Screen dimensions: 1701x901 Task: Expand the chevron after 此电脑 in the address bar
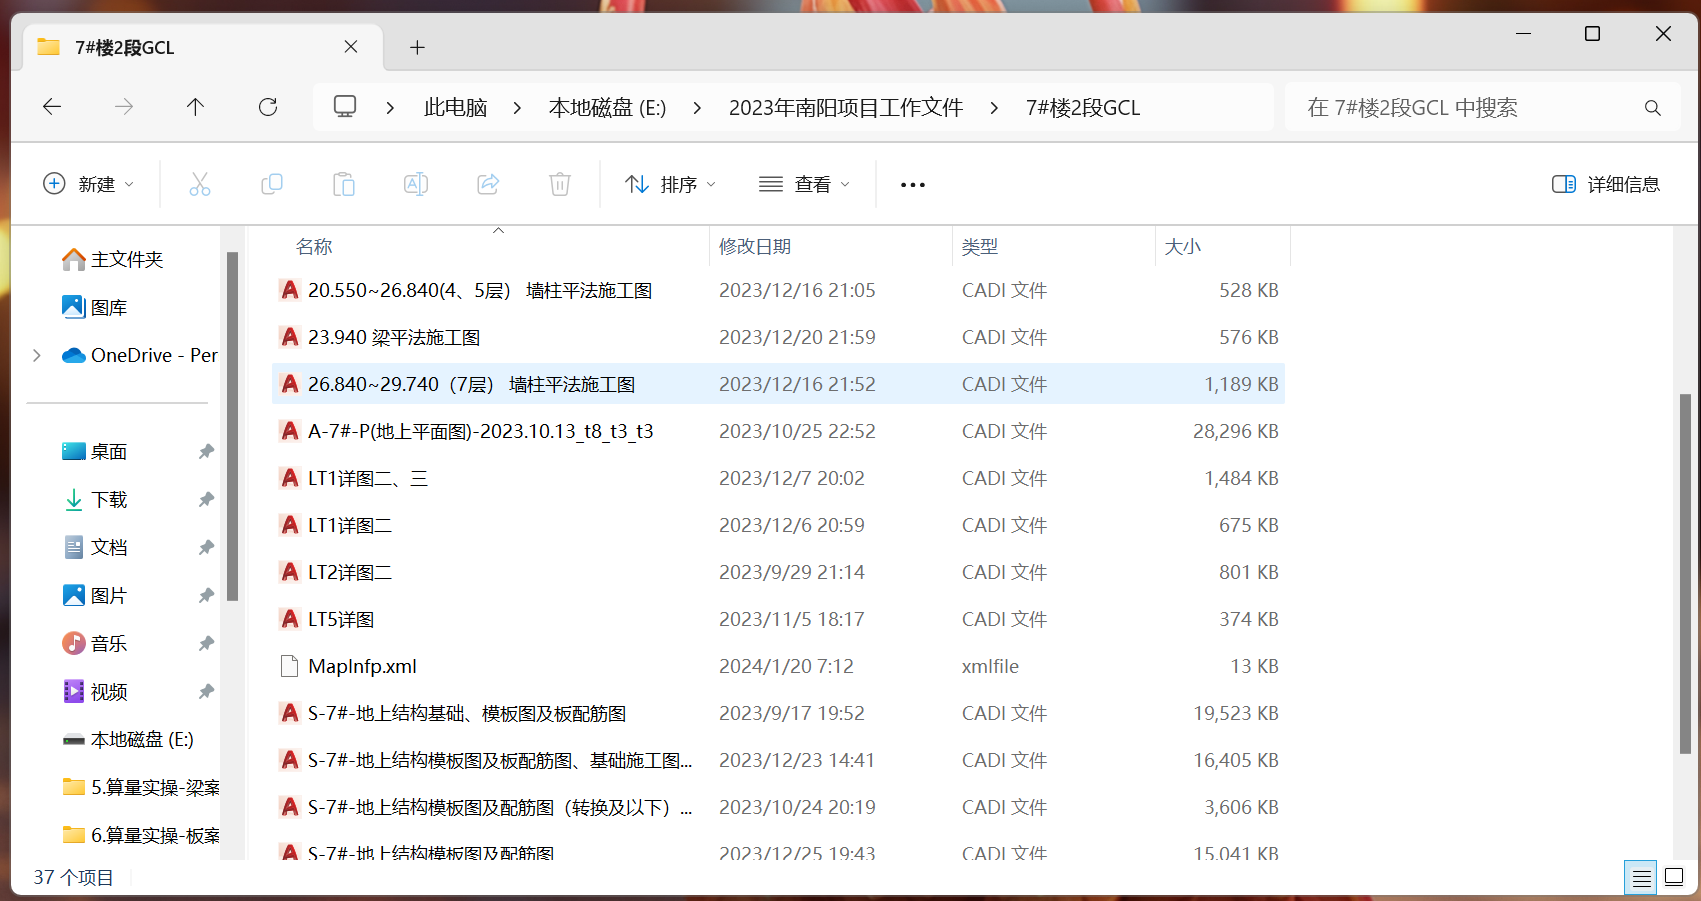517,108
